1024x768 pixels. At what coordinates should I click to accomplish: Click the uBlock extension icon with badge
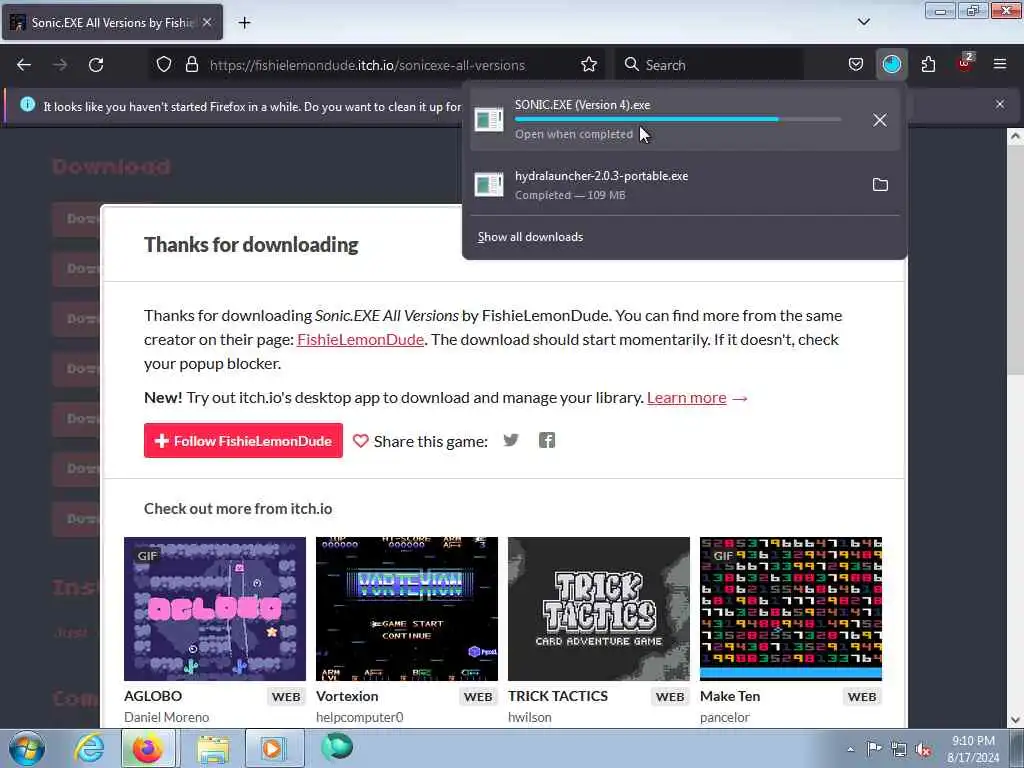(965, 63)
